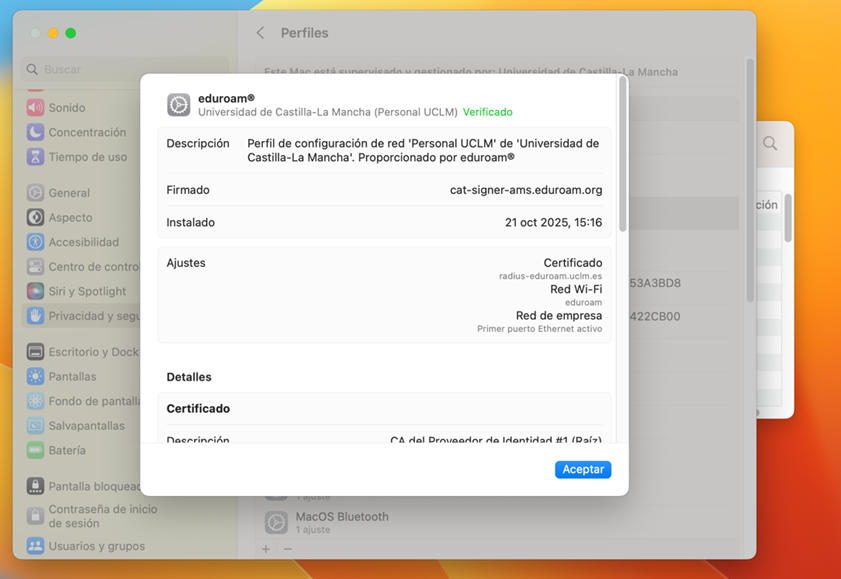Click the minus button to remove profile
The width and height of the screenshot is (841, 579).
point(288,549)
